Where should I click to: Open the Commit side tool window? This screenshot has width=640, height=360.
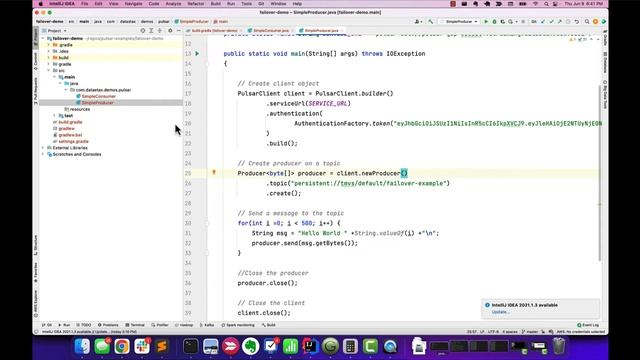tap(36, 61)
